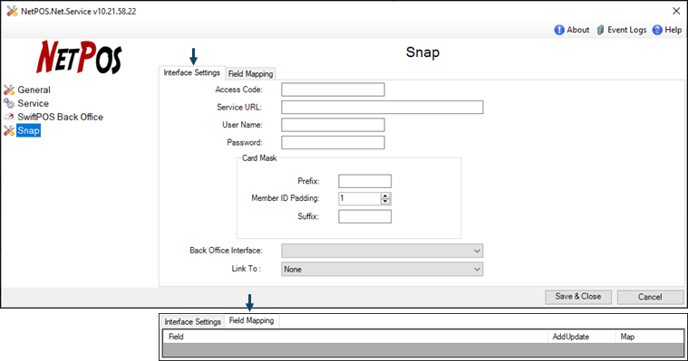Focus the Service URL field

point(382,107)
